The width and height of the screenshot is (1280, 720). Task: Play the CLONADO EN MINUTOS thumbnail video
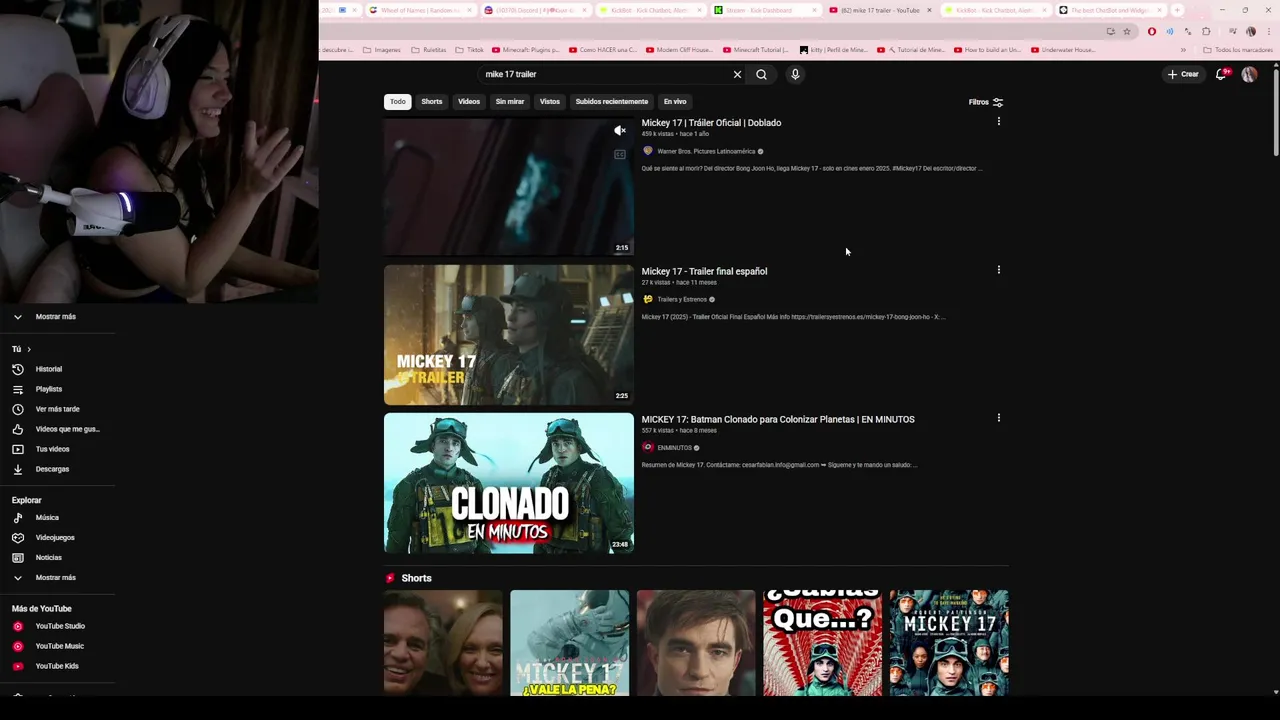[509, 483]
